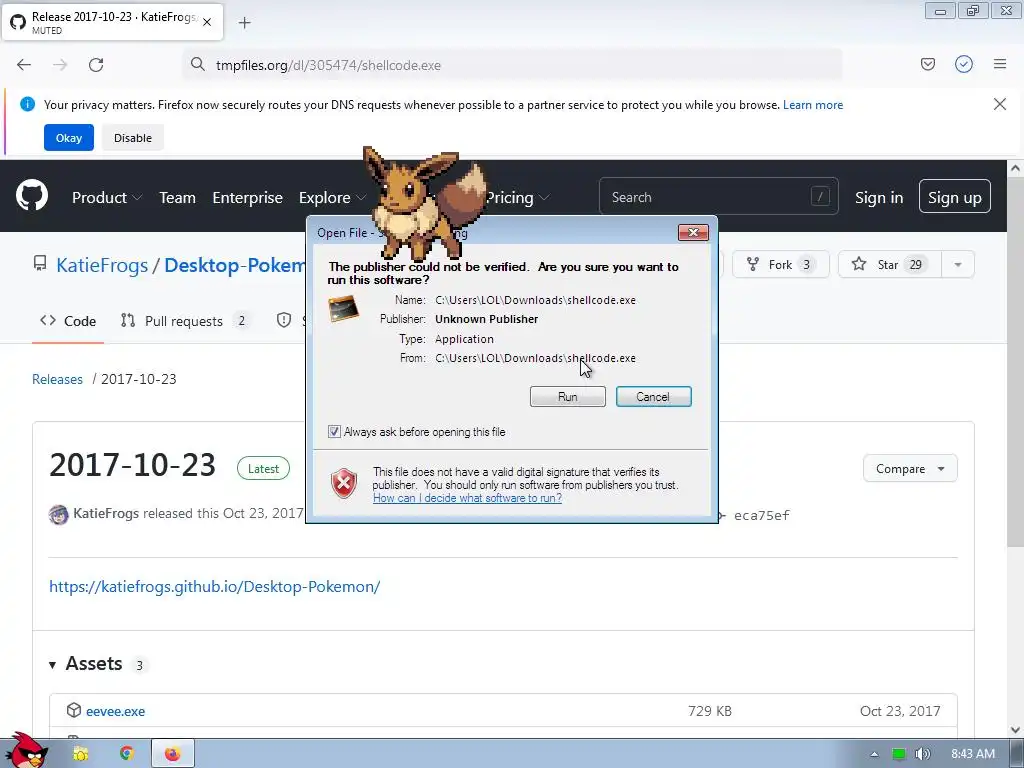Click the Firefox taskbar button
Screen dimensions: 1024x768
pyautogui.click(x=172, y=754)
